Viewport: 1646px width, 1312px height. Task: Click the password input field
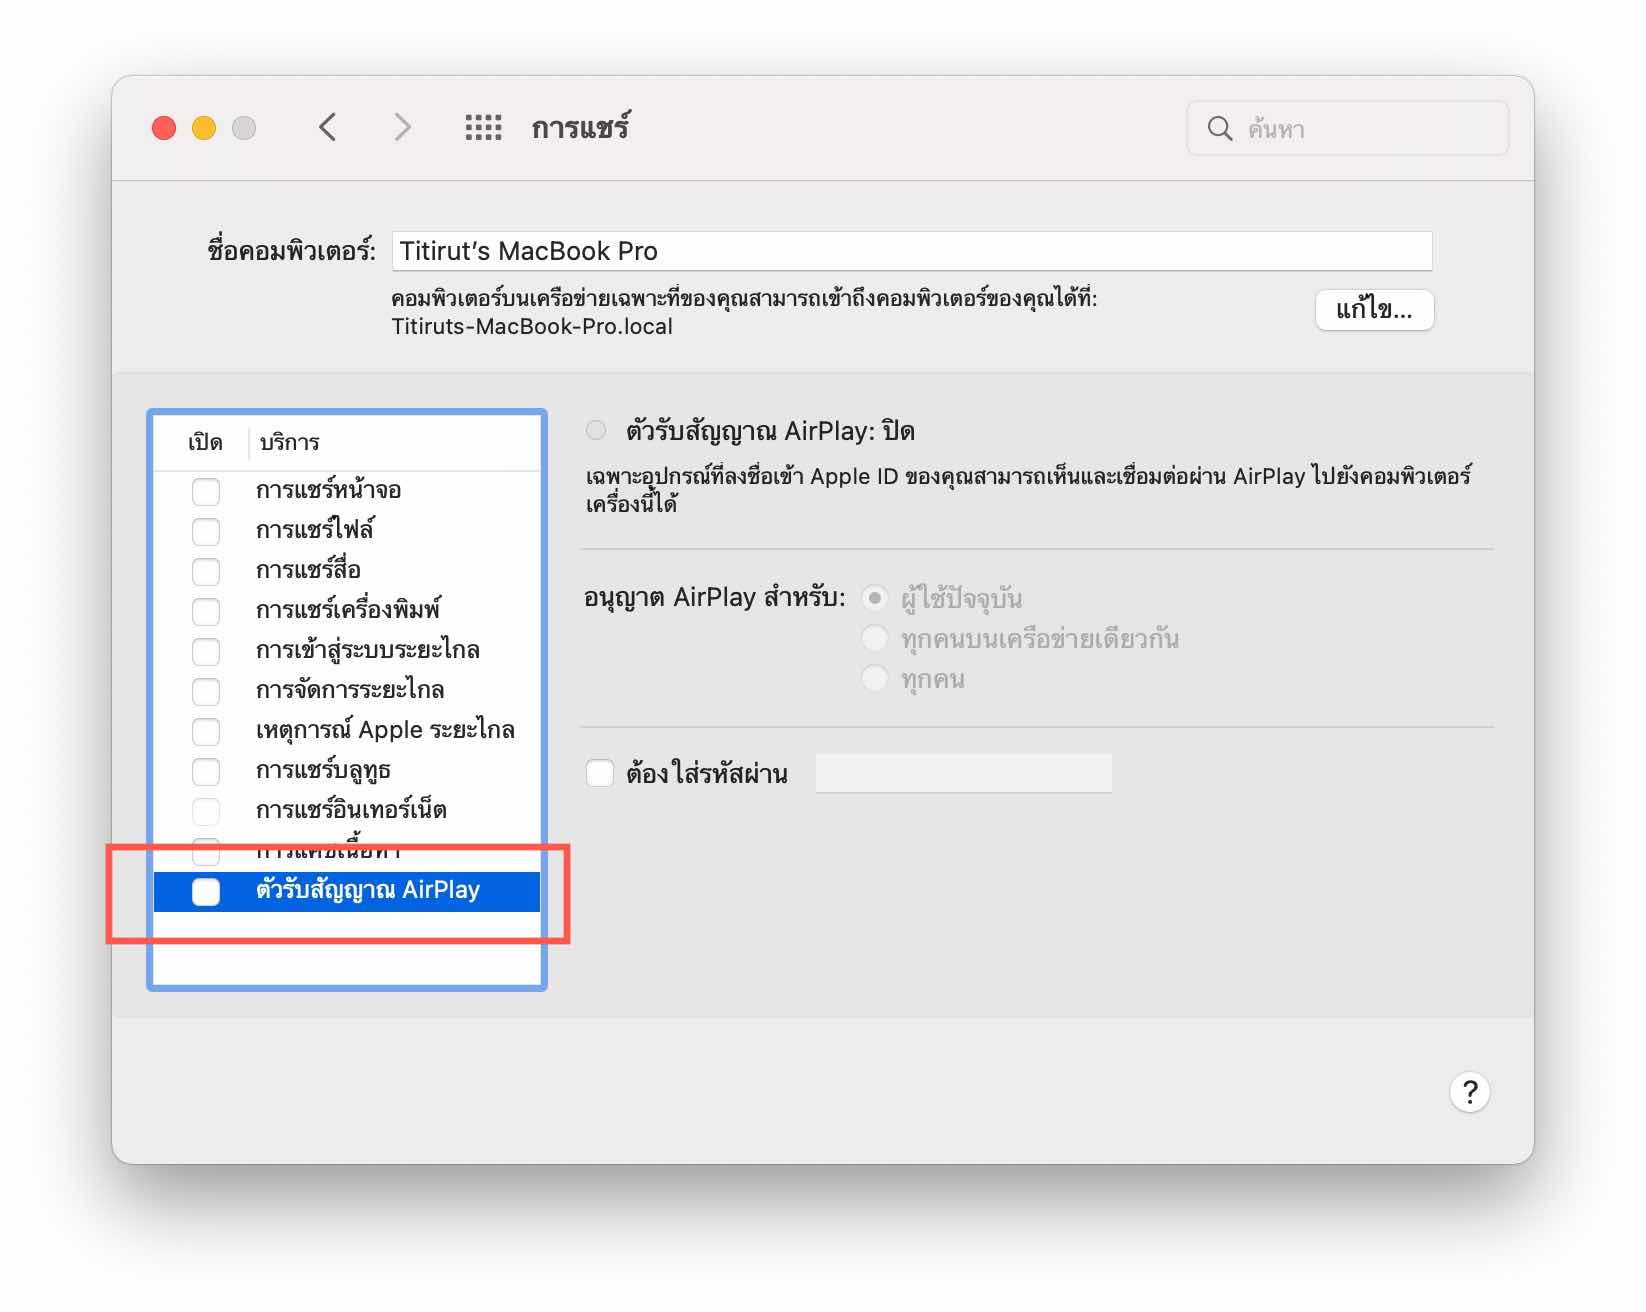(x=963, y=773)
